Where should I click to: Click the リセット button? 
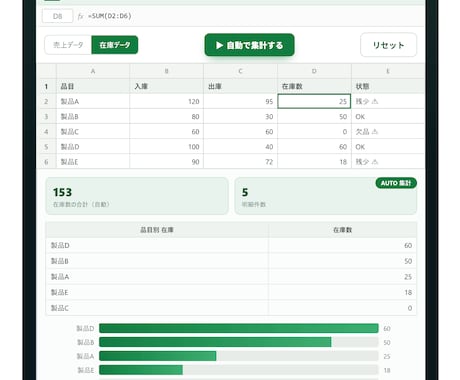pyautogui.click(x=388, y=45)
